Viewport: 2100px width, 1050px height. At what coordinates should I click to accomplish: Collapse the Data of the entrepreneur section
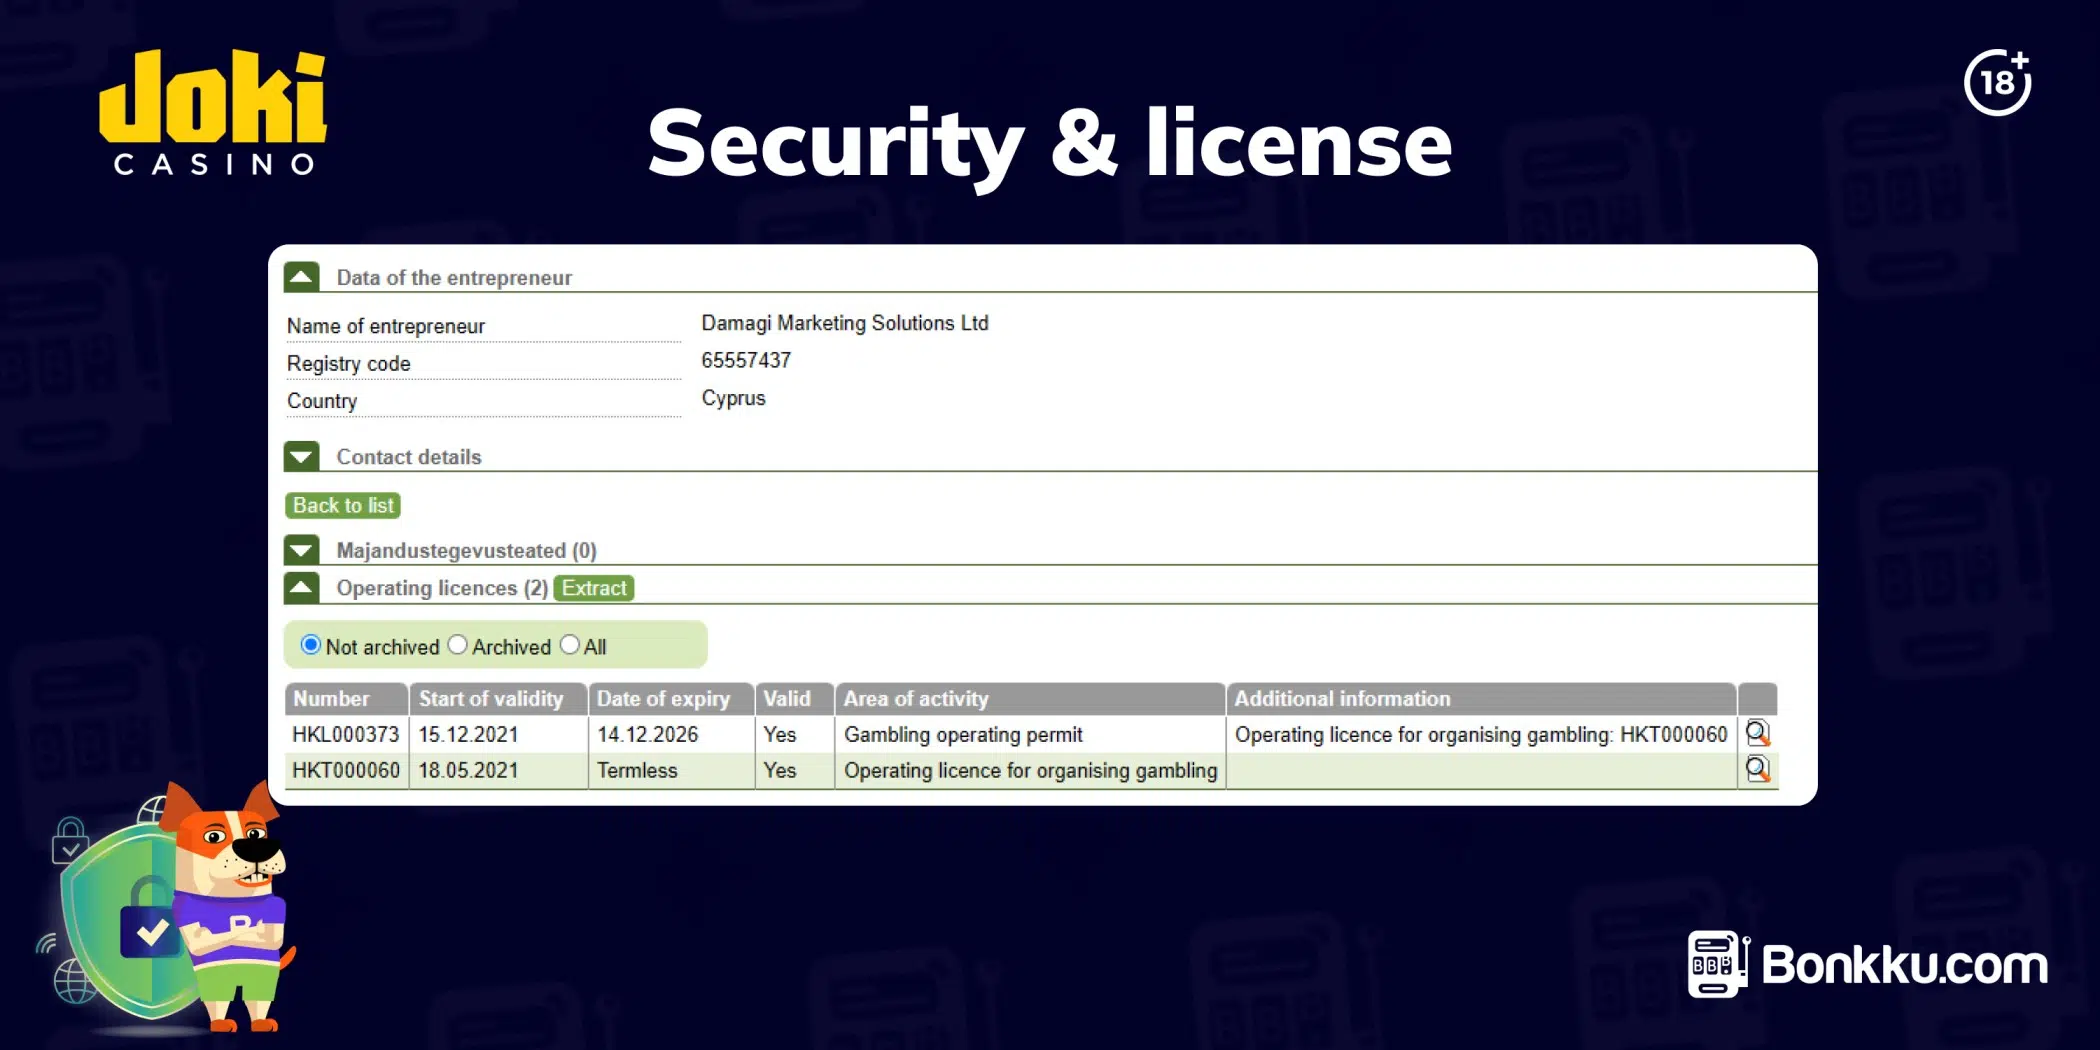coord(302,277)
